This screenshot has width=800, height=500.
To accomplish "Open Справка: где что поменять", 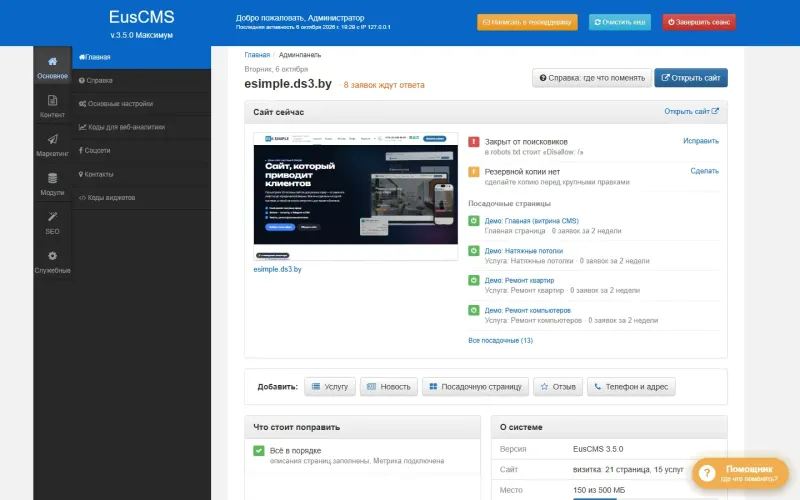I will coord(592,78).
